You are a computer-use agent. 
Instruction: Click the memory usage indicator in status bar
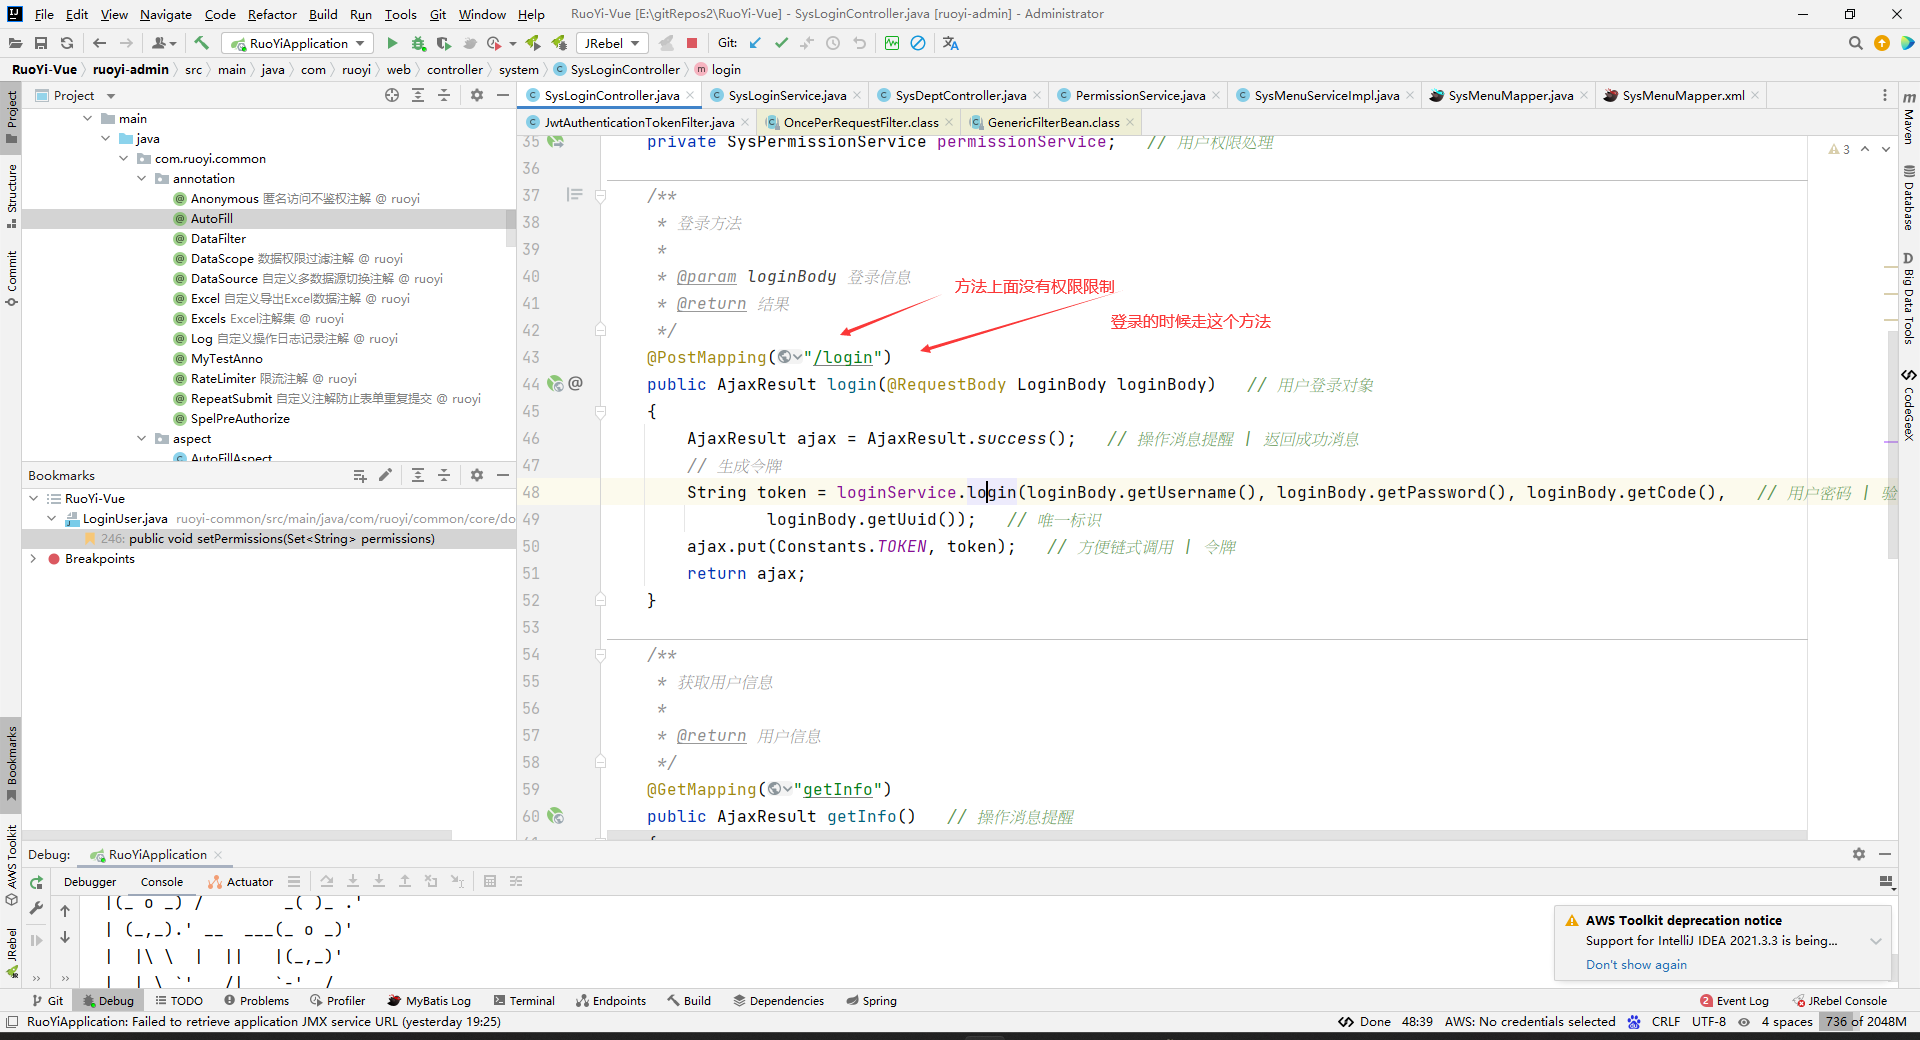tap(1866, 1022)
